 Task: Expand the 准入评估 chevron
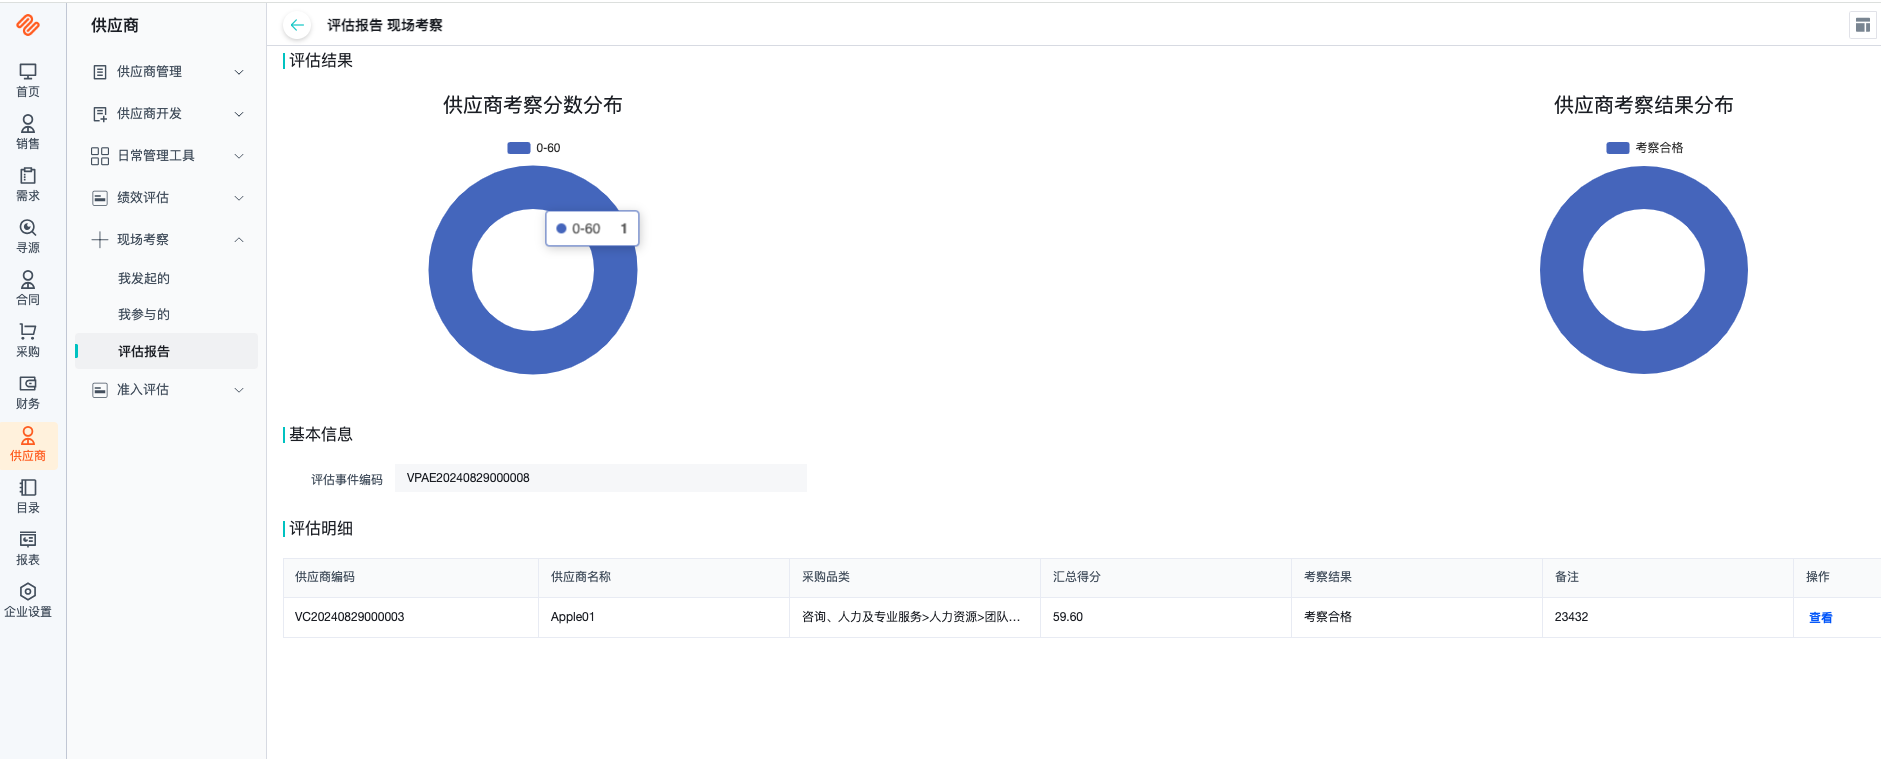239,390
